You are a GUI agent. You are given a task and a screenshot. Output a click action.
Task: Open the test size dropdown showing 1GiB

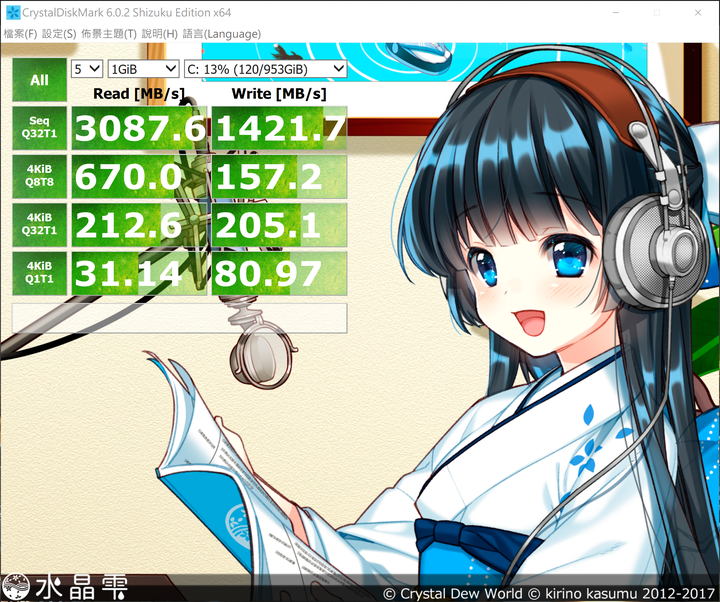[x=144, y=69]
